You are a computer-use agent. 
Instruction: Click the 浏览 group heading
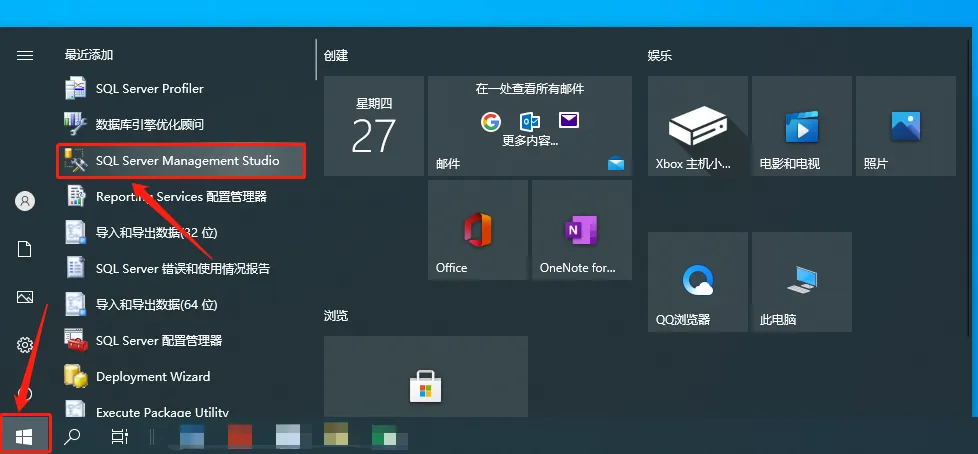(x=336, y=316)
